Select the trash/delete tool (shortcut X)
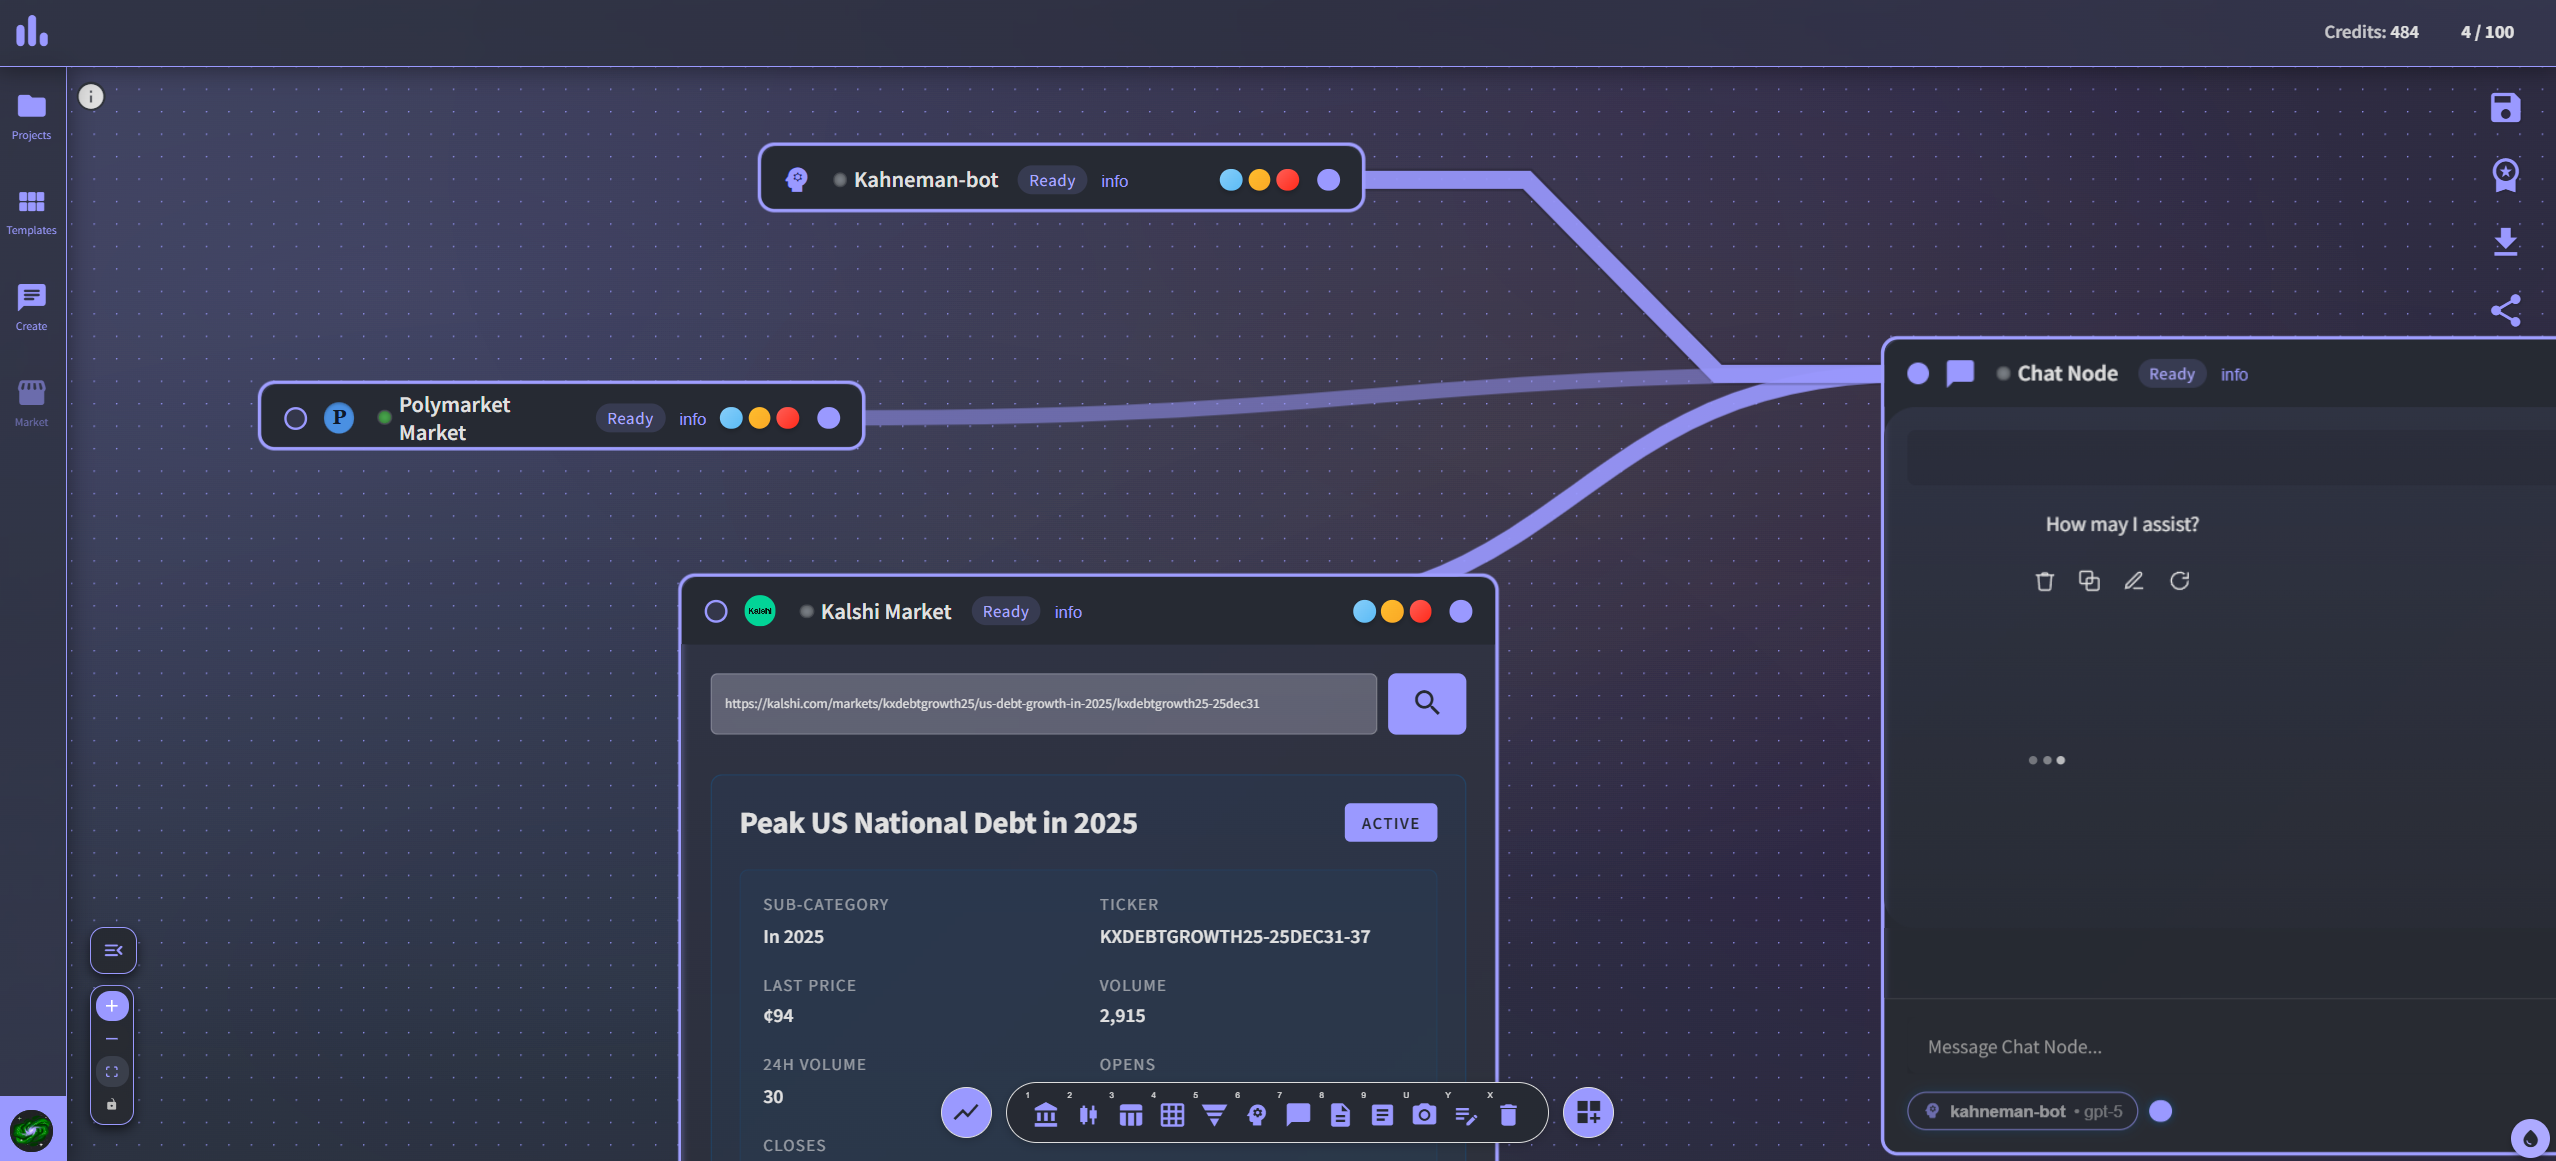The width and height of the screenshot is (2556, 1161). (1508, 1113)
